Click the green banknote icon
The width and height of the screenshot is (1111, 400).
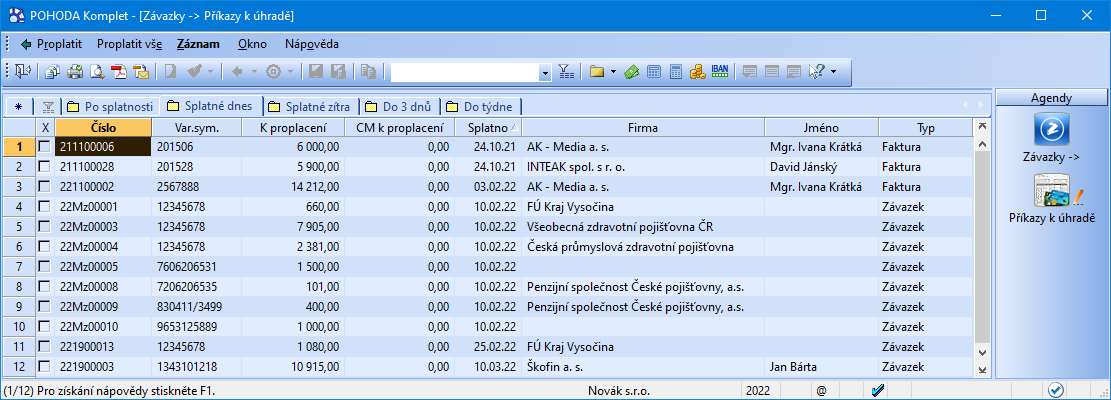coord(632,72)
